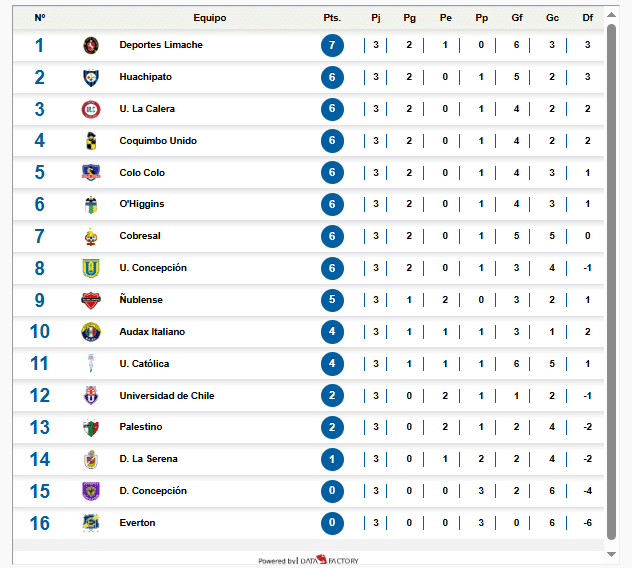This screenshot has height=568, width=632.
Task: Click the Deportes Limache team crest
Action: coord(91,45)
